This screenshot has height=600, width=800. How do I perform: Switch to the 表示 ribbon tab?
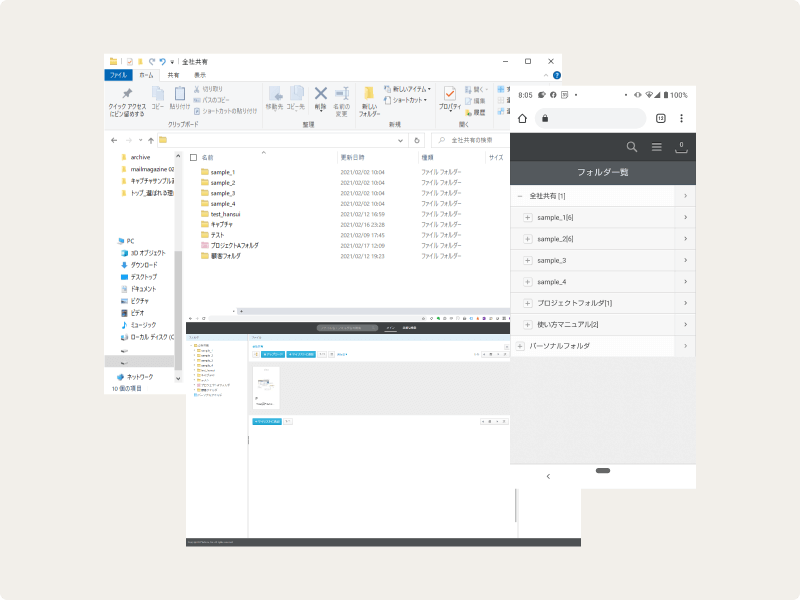tap(200, 75)
